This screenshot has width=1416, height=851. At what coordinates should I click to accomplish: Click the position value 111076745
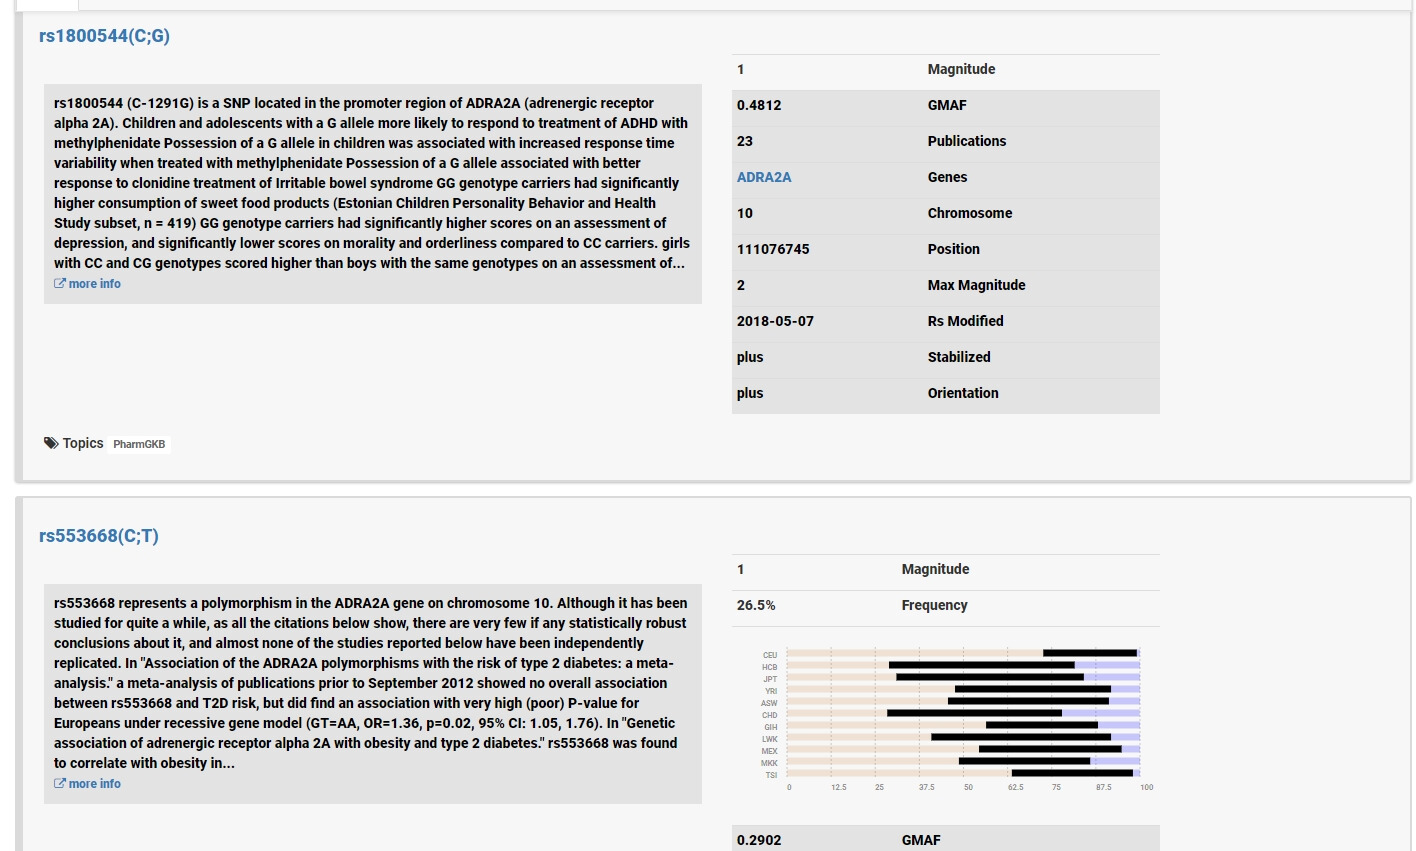point(773,249)
